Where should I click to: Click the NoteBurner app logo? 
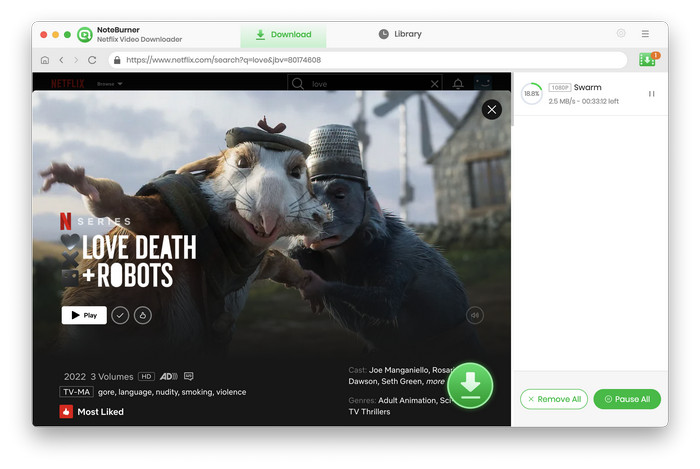pyautogui.click(x=84, y=34)
